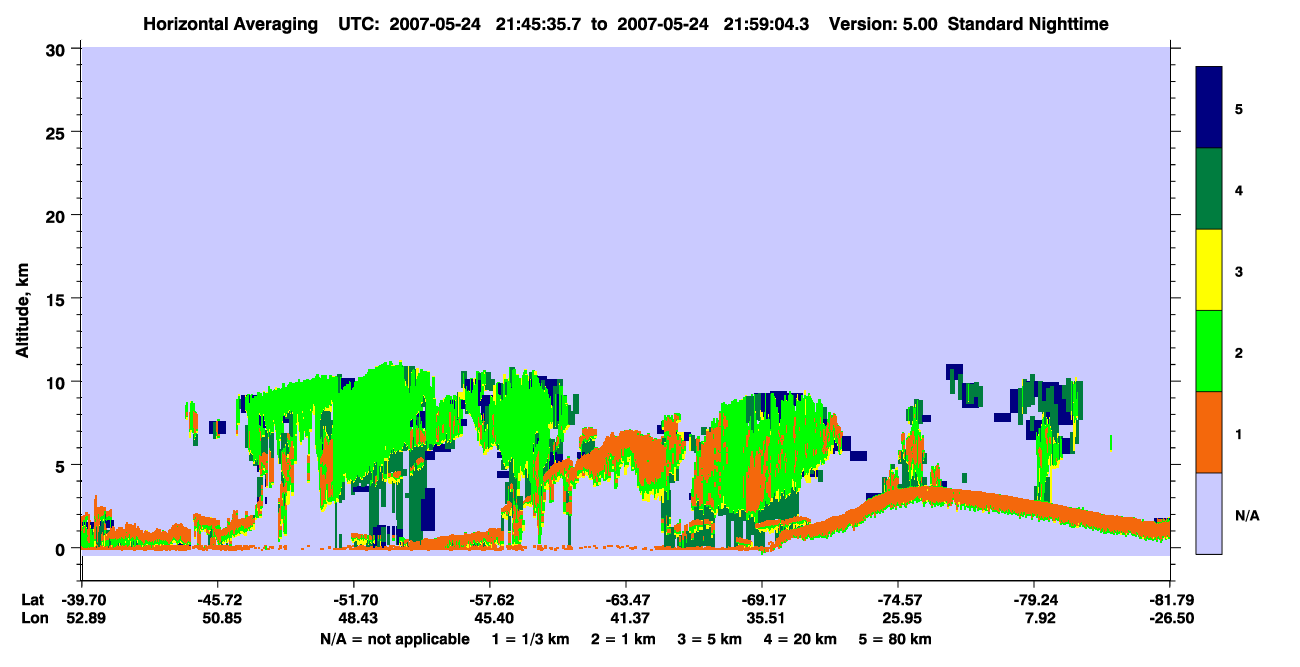Click the dark blue color bar segment labeled 5

point(1209,108)
